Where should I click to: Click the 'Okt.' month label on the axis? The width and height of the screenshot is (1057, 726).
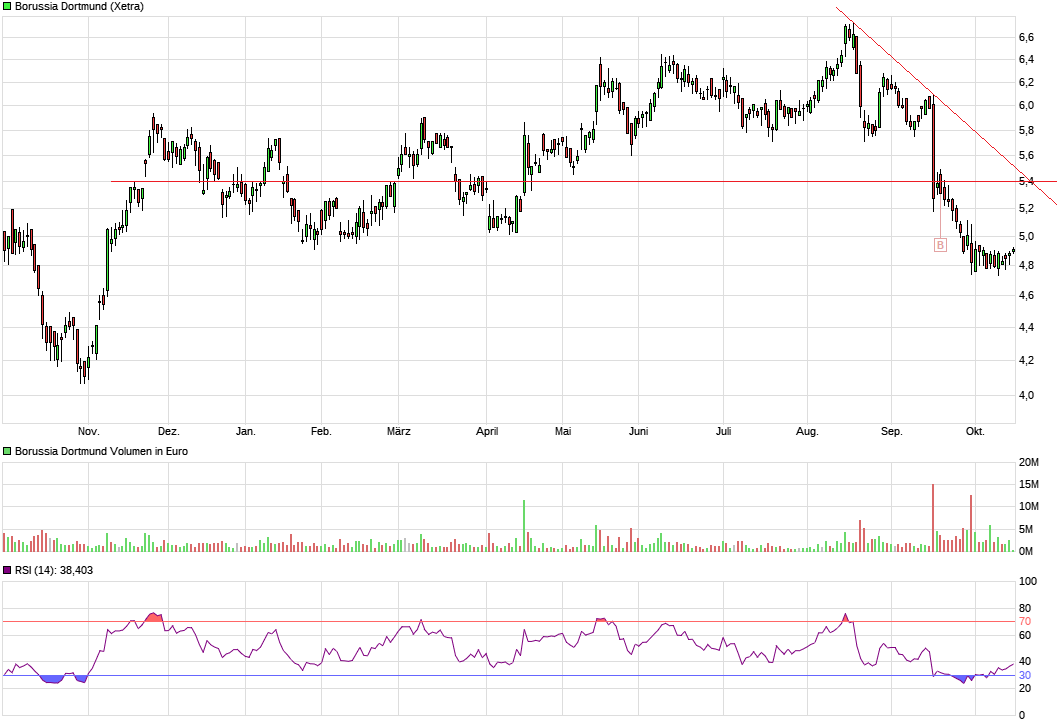point(975,431)
